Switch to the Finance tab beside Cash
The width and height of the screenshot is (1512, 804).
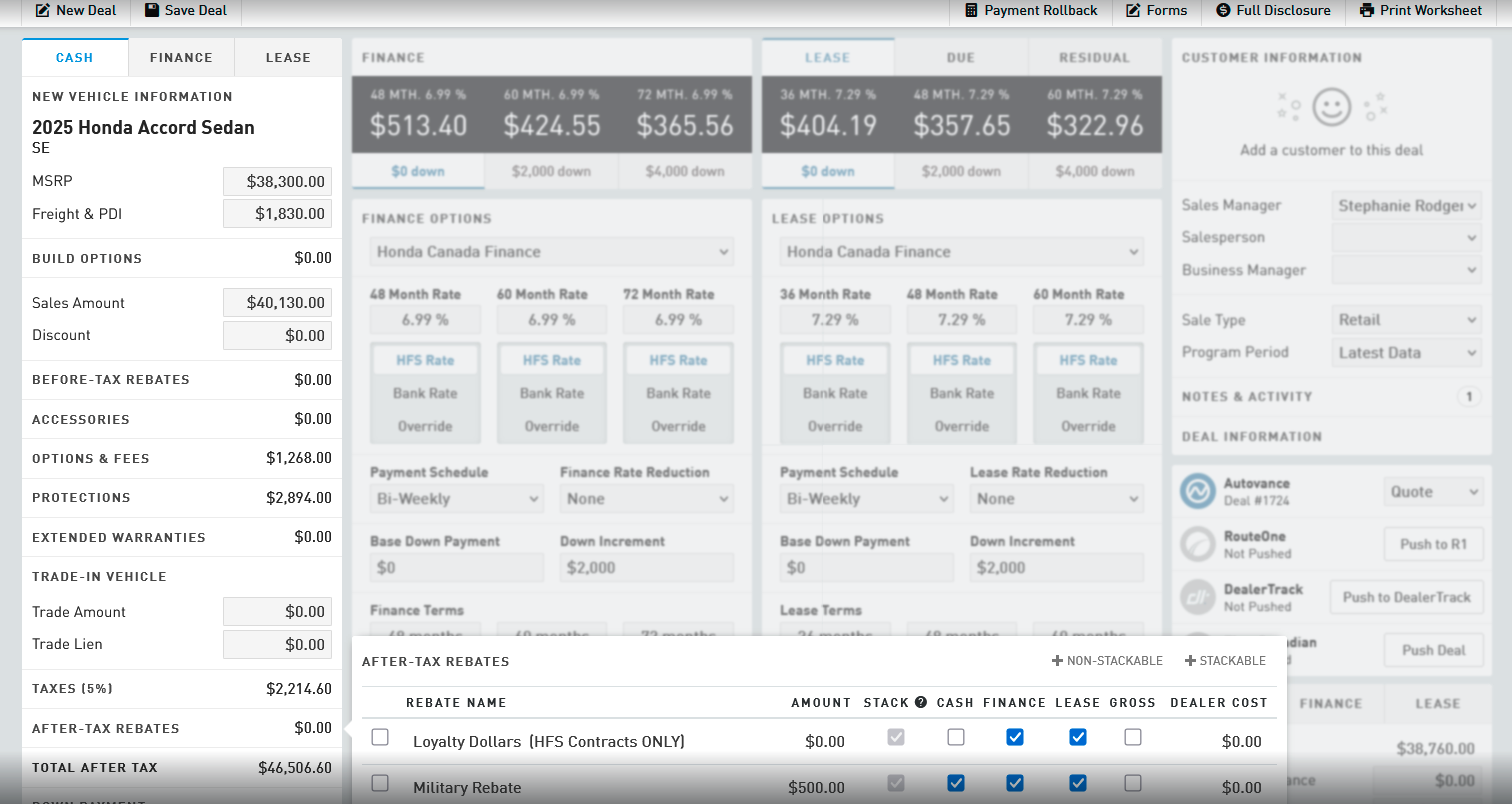pos(181,58)
